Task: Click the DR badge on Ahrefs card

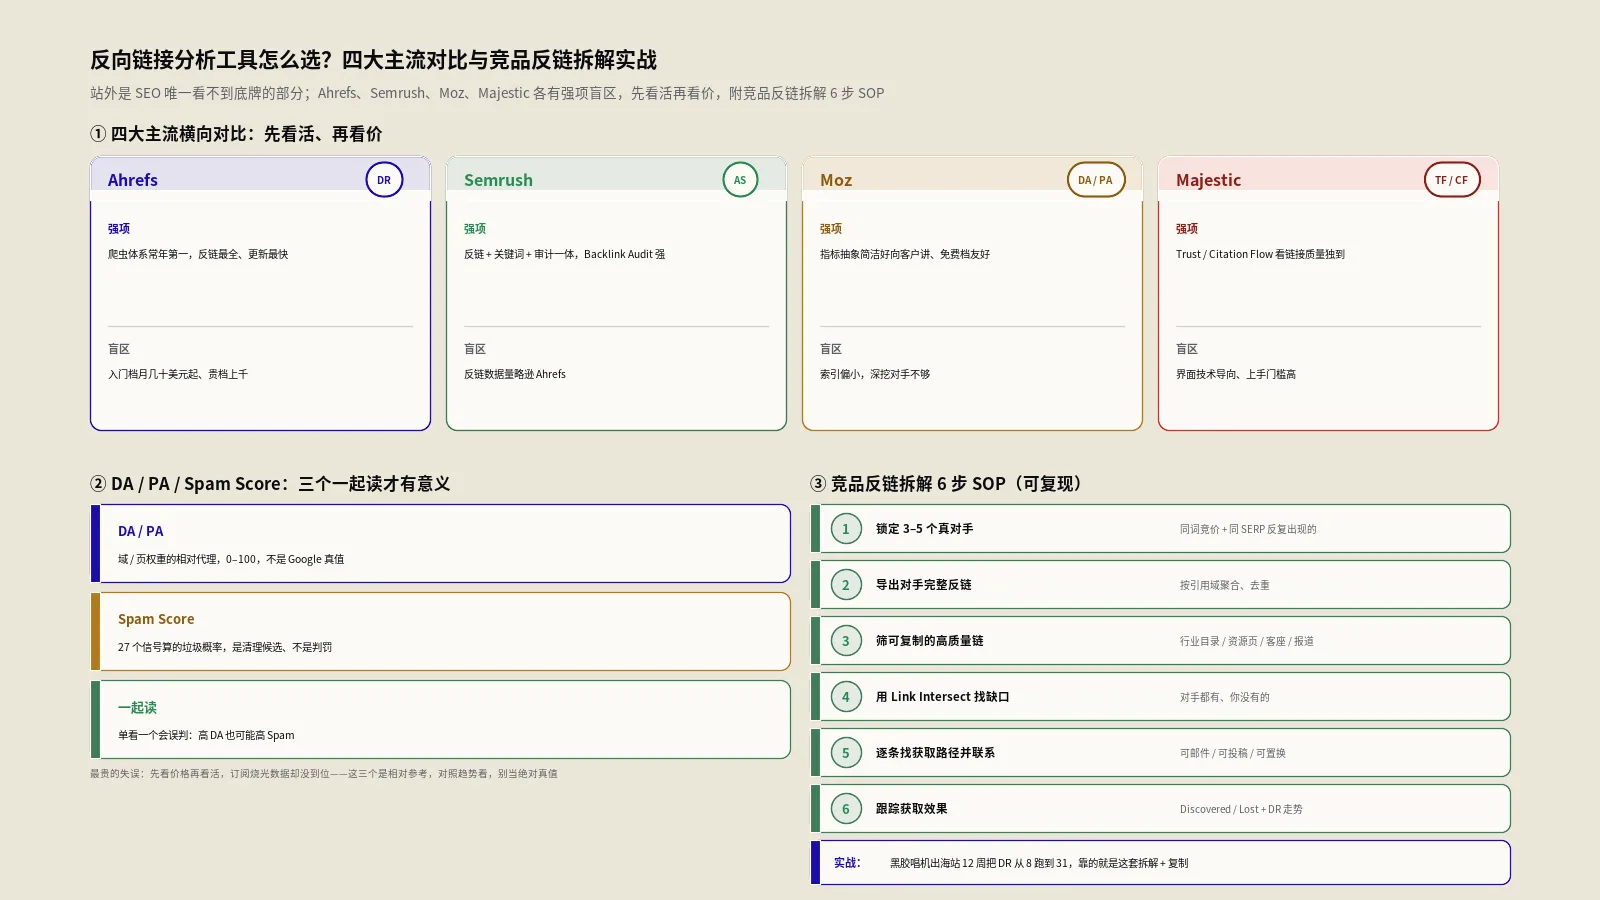Action: click(384, 180)
